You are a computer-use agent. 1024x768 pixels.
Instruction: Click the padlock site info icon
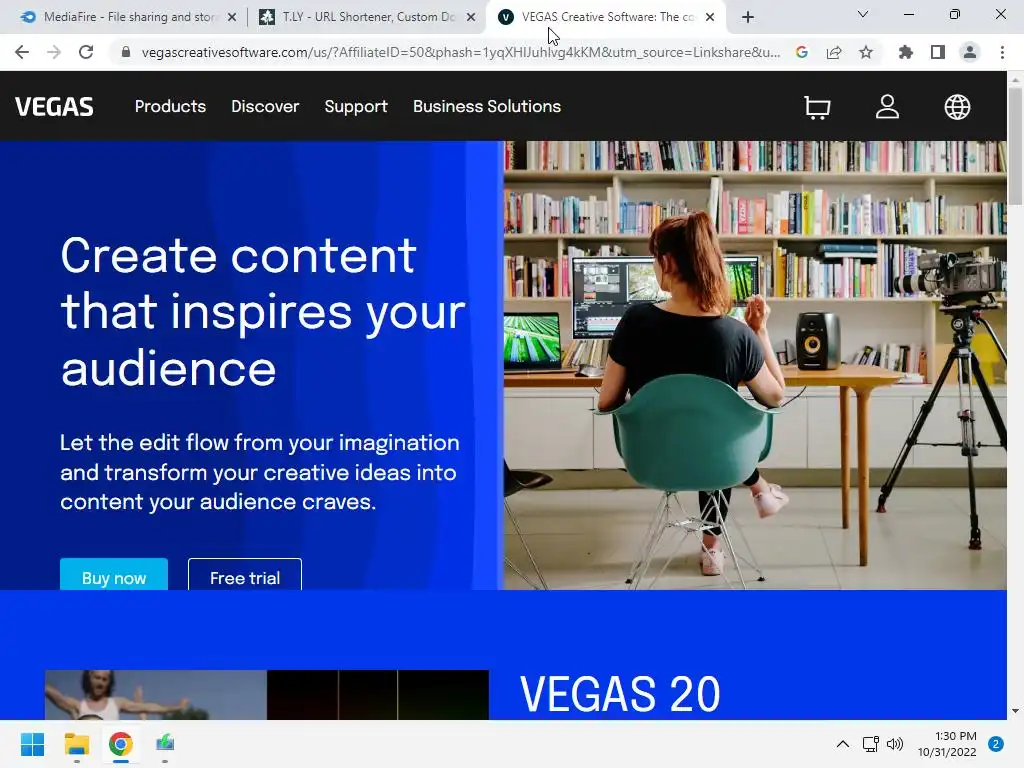[126, 52]
